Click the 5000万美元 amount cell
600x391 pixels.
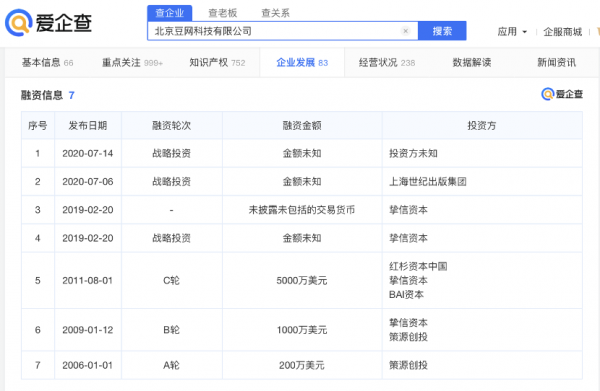[x=302, y=280]
